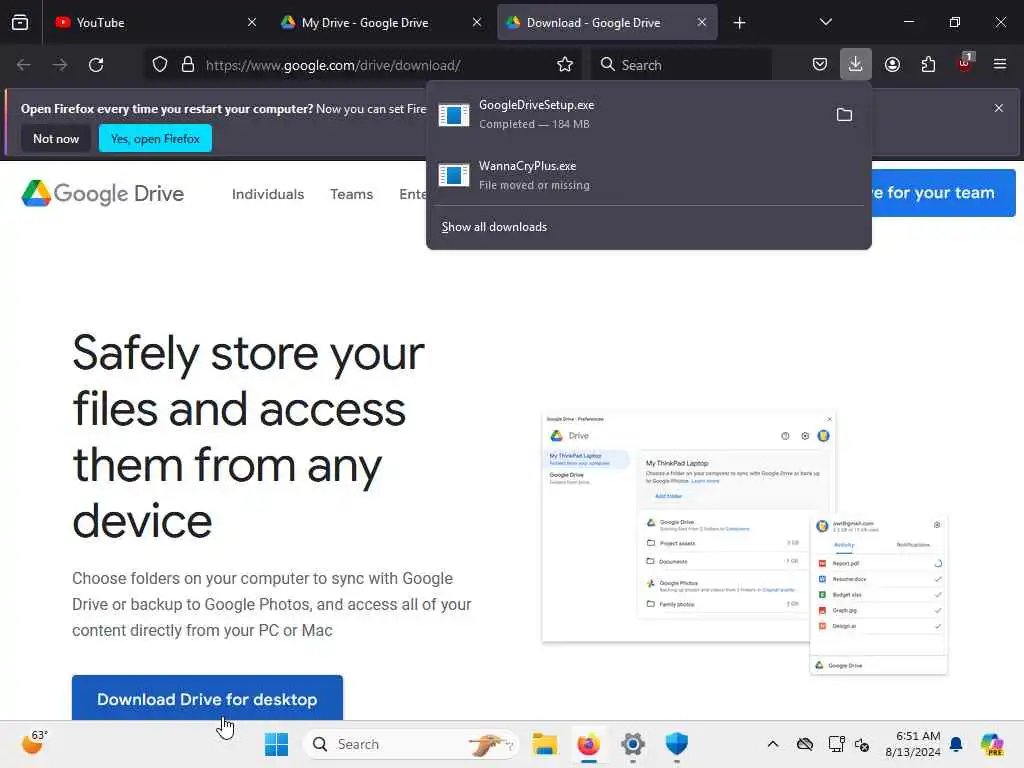
Task: Open the Teams navigation item
Action: [351, 194]
